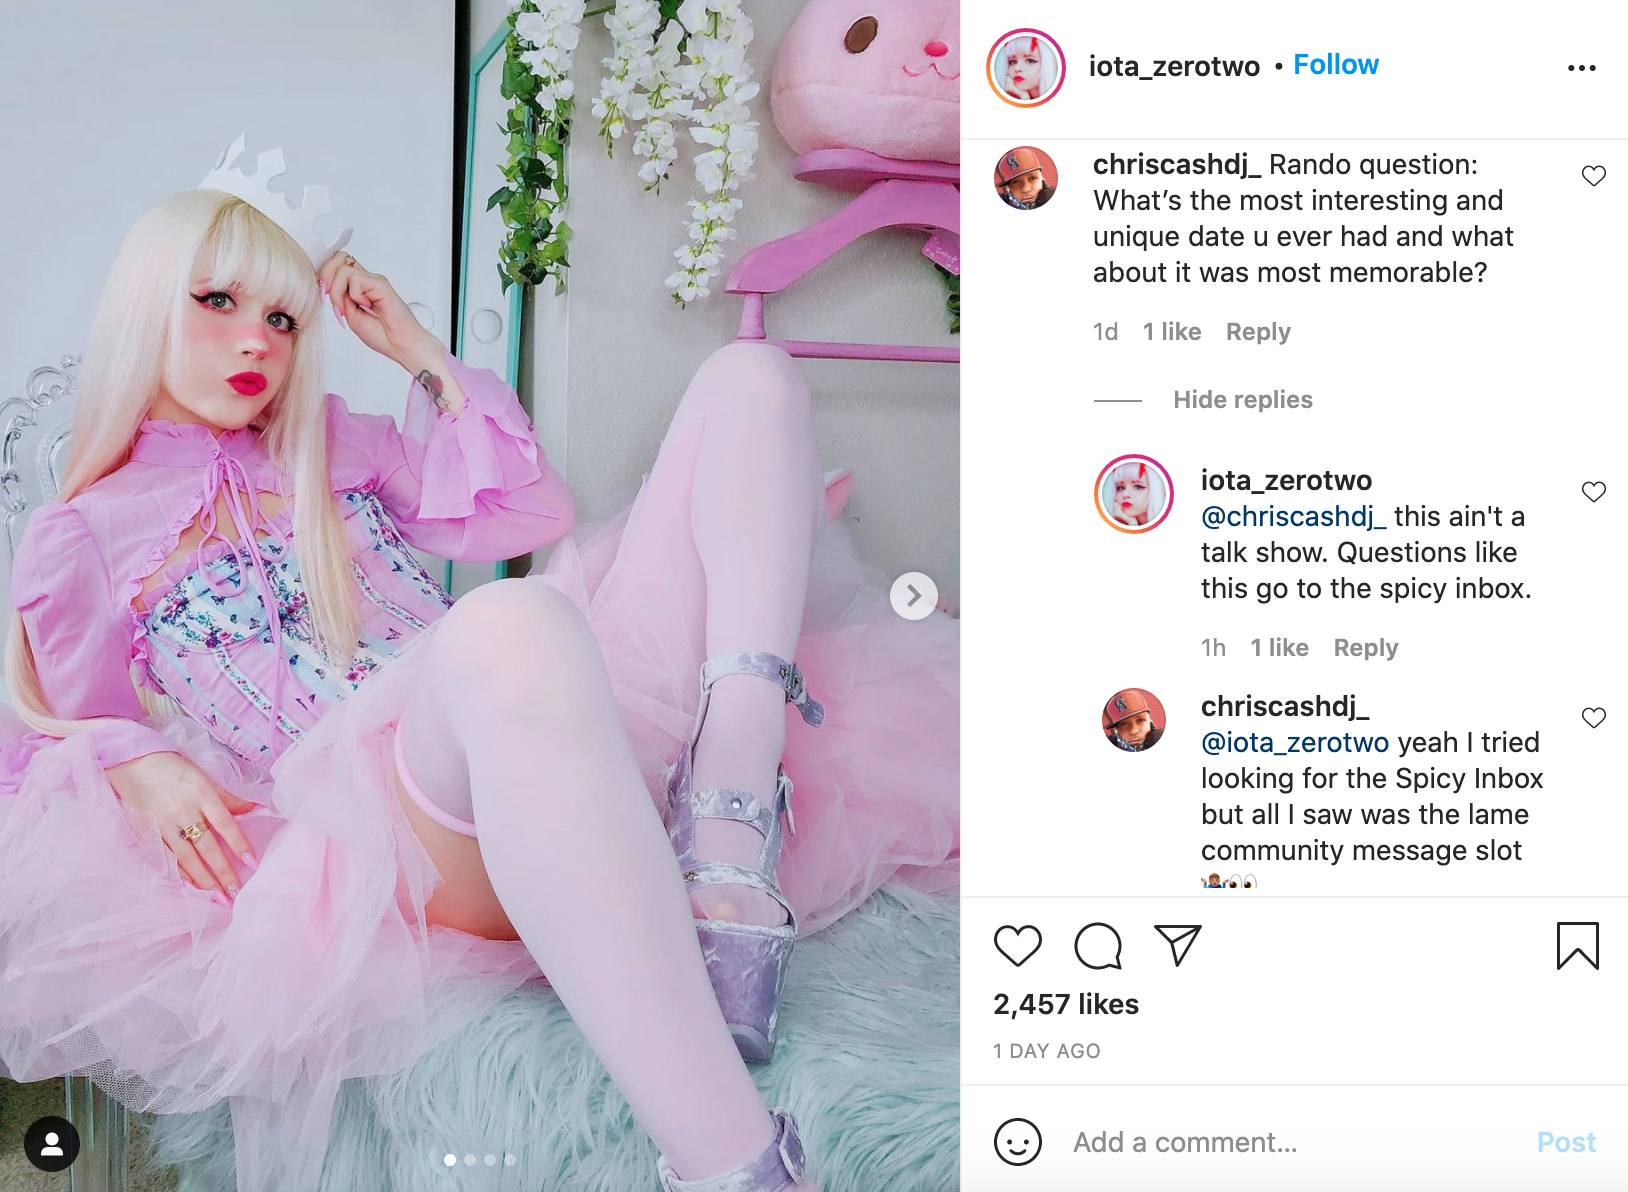1628x1192 pixels.
Task: Share post via paper plane icon
Action: (x=1178, y=945)
